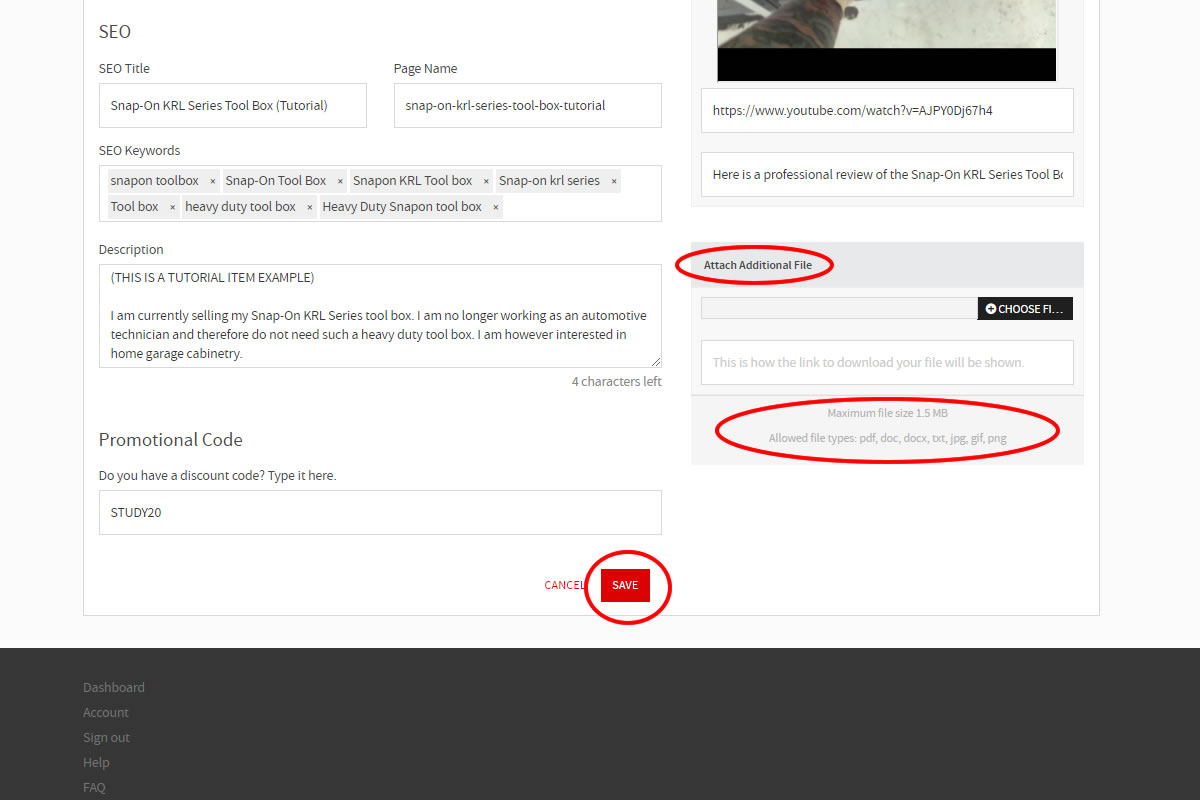Image resolution: width=1200 pixels, height=800 pixels.
Task: Click the 'Maximum file size 1.5 MB' text
Action: [887, 413]
